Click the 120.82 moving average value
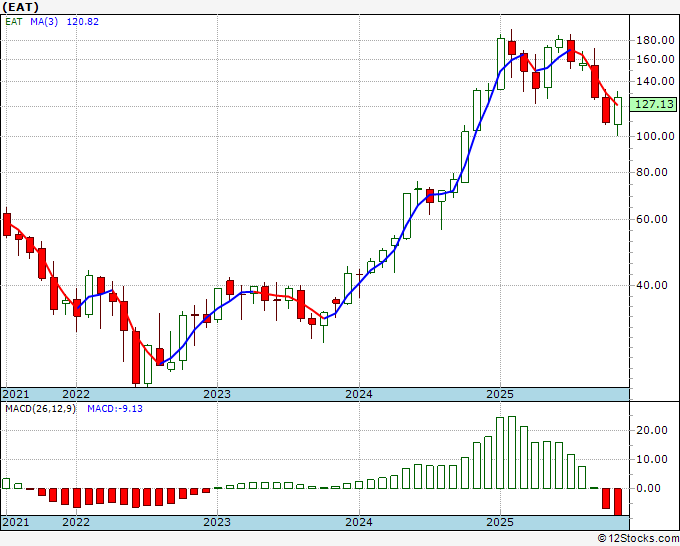The width and height of the screenshot is (680, 546). pyautogui.click(x=82, y=22)
